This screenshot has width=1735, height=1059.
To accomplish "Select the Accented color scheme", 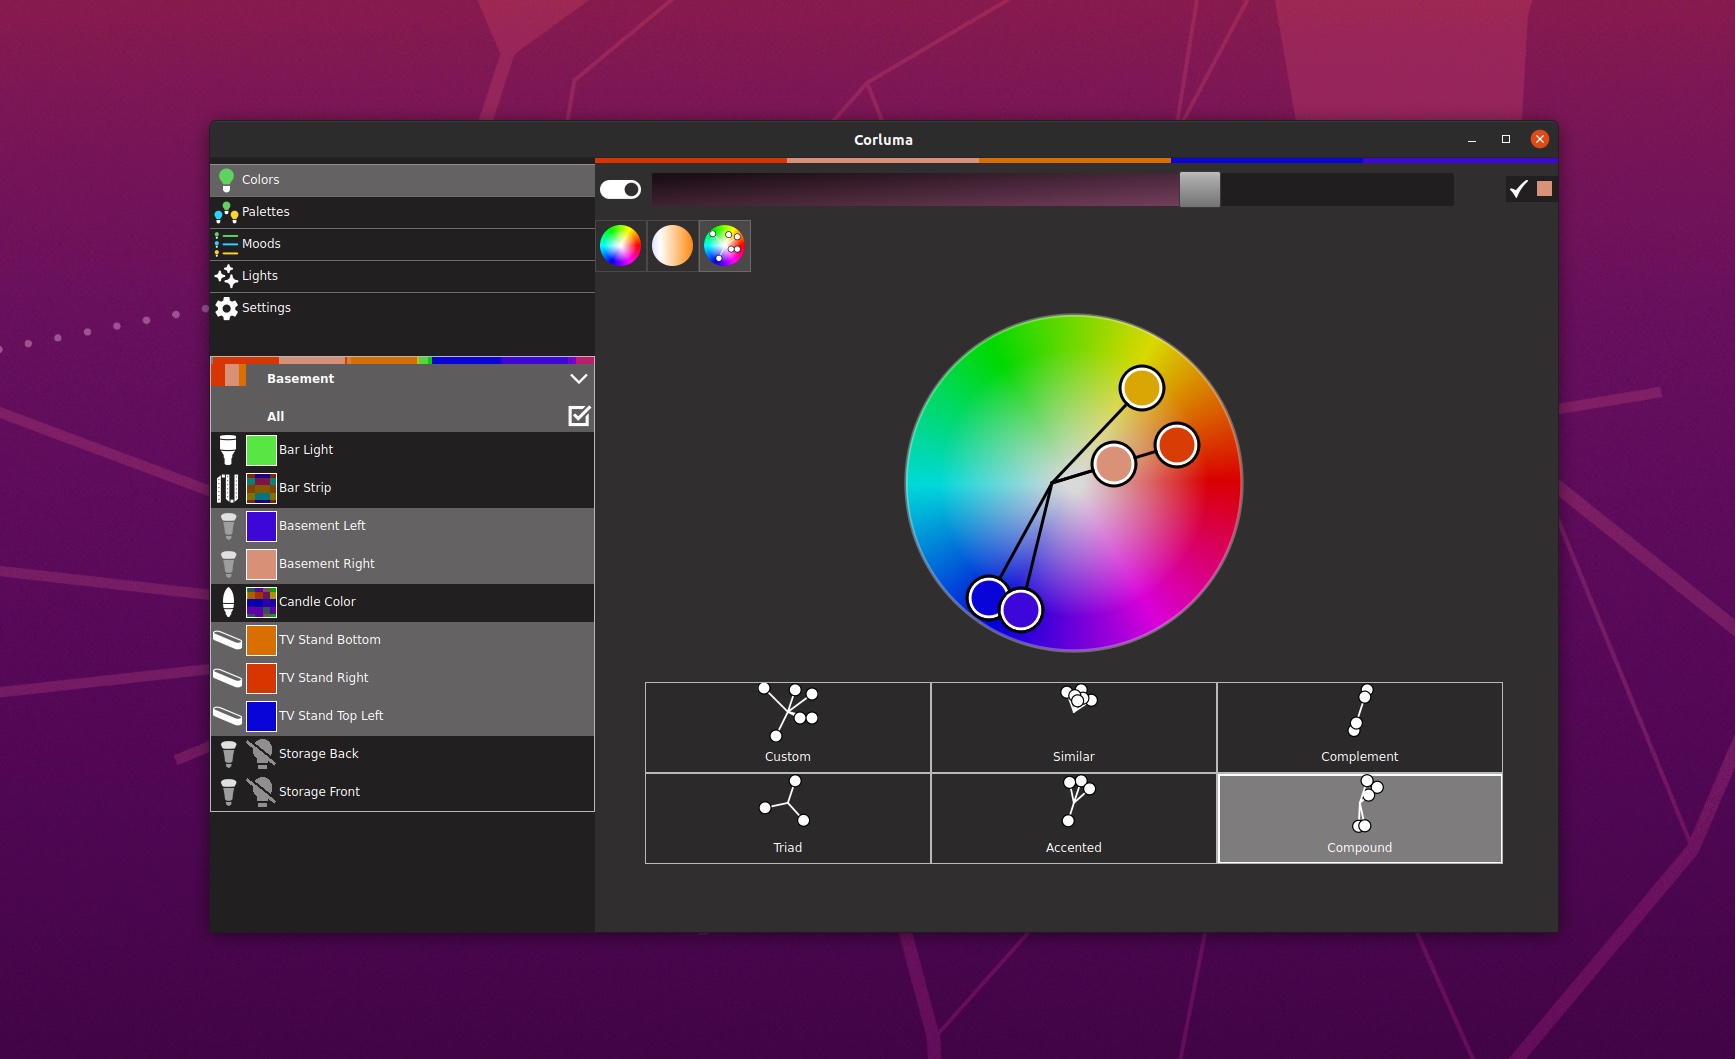I will tap(1073, 818).
